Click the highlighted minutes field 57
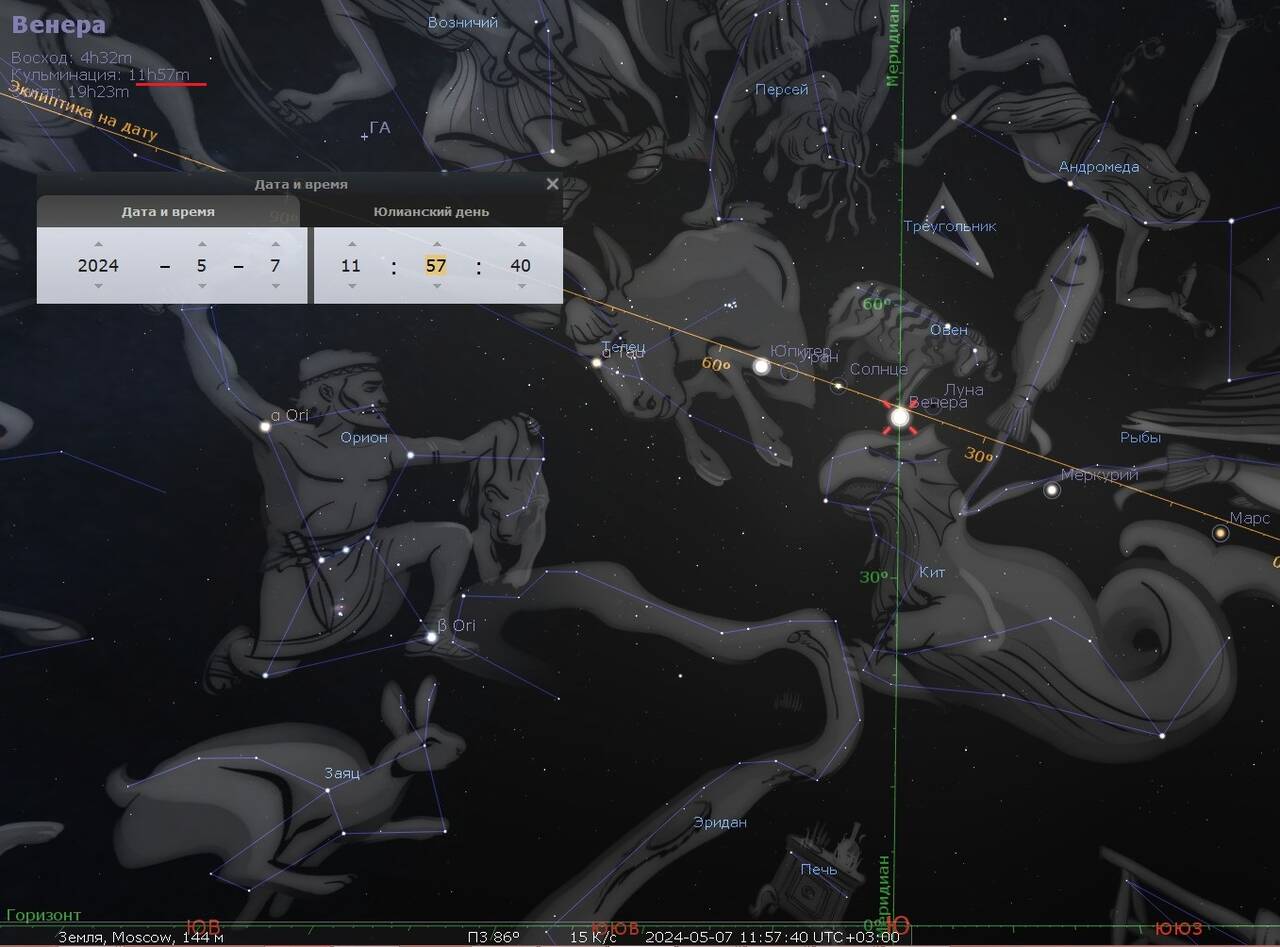The height and width of the screenshot is (947, 1280). 436,265
